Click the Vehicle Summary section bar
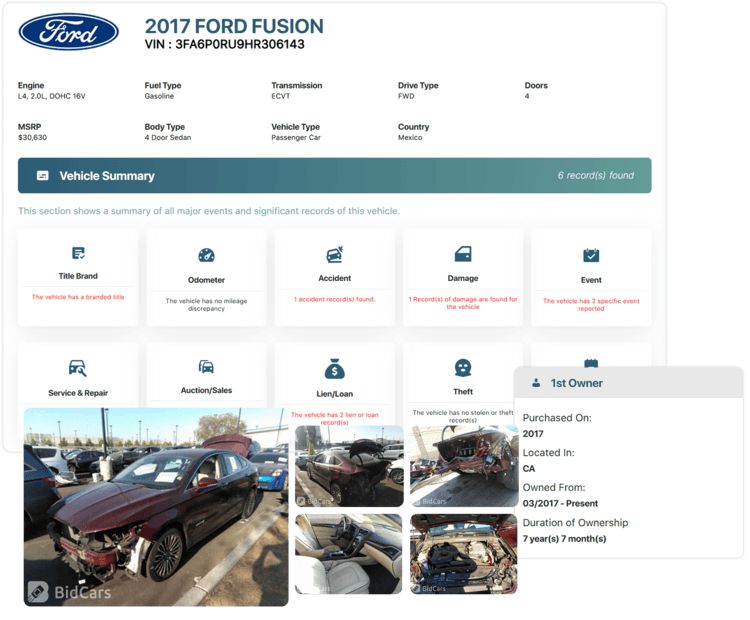The height and width of the screenshot is (620, 750). pos(334,176)
